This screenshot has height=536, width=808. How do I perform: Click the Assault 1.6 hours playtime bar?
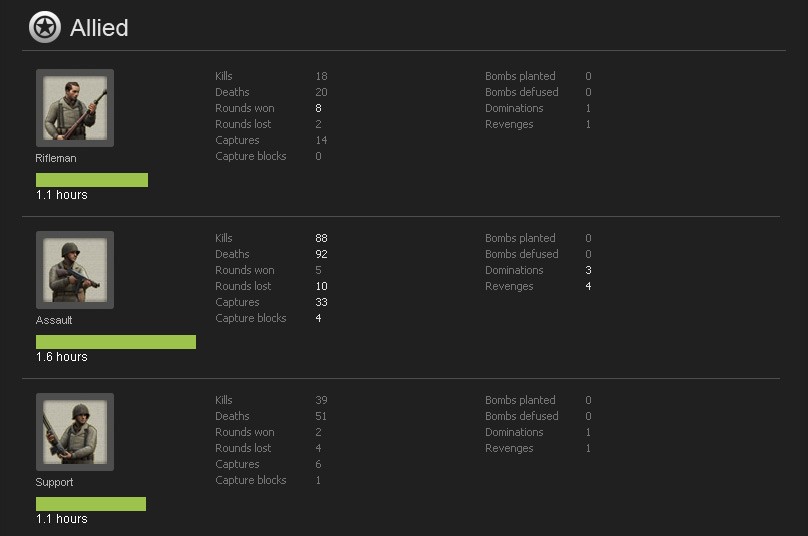[x=116, y=342]
